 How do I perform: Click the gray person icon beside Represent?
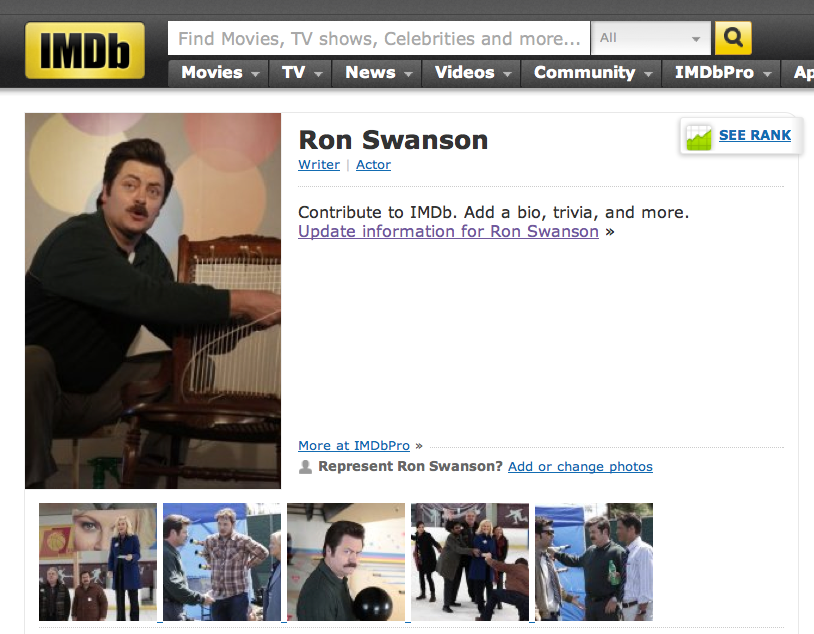pyautogui.click(x=305, y=467)
